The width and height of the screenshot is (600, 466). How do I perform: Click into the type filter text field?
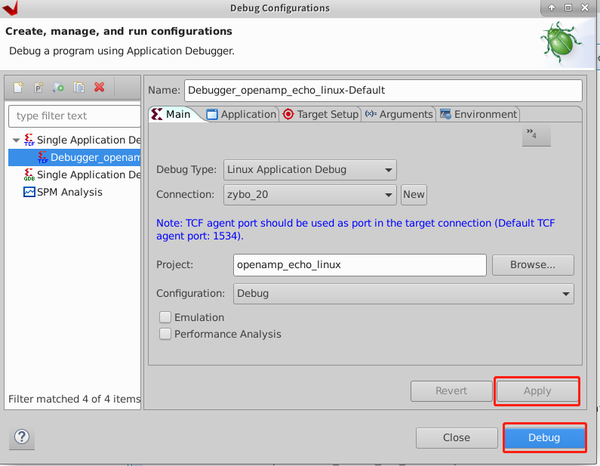coord(75,116)
